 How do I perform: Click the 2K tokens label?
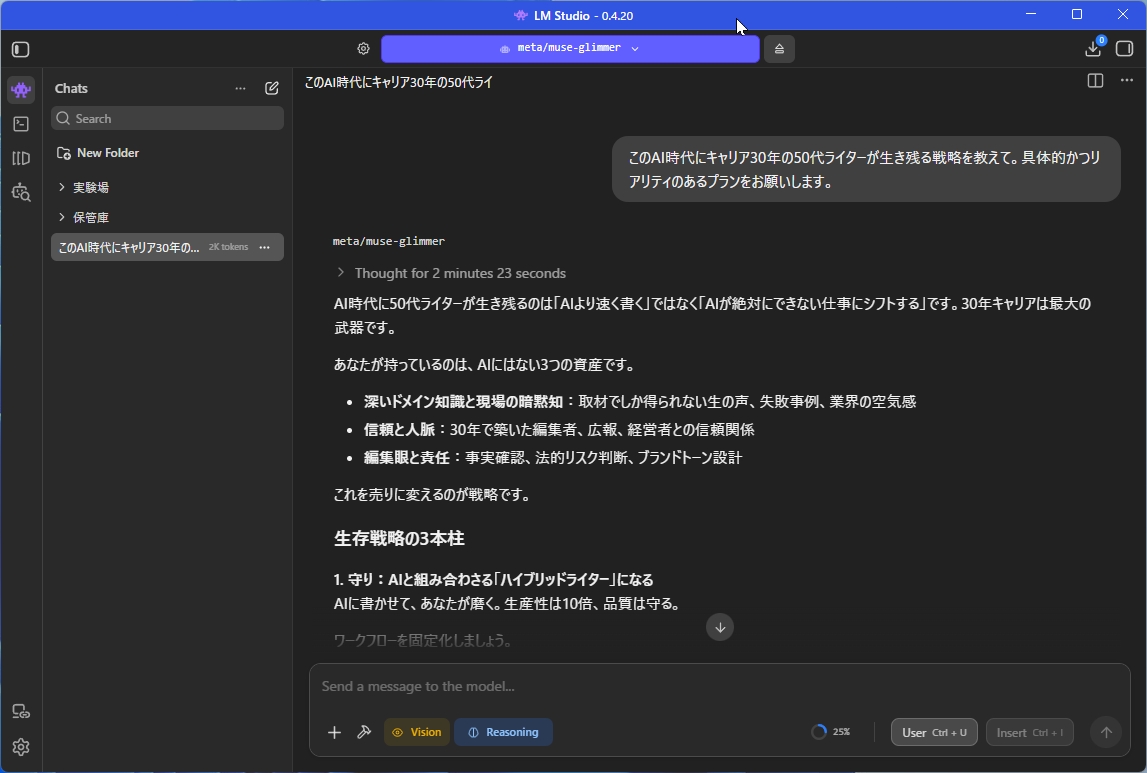[x=228, y=247]
